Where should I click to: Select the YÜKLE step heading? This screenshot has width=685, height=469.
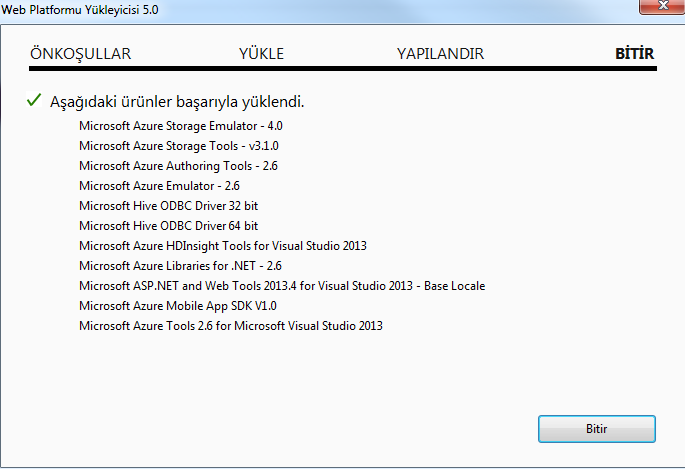click(261, 54)
